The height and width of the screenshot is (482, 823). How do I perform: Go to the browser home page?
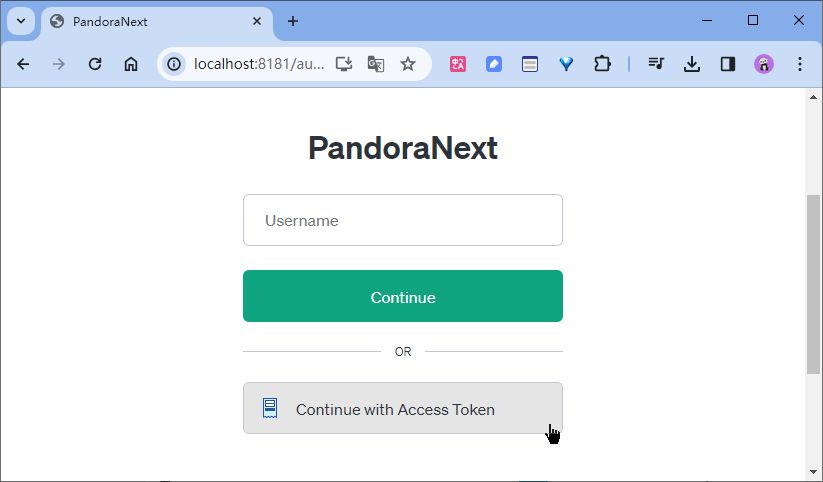(131, 64)
